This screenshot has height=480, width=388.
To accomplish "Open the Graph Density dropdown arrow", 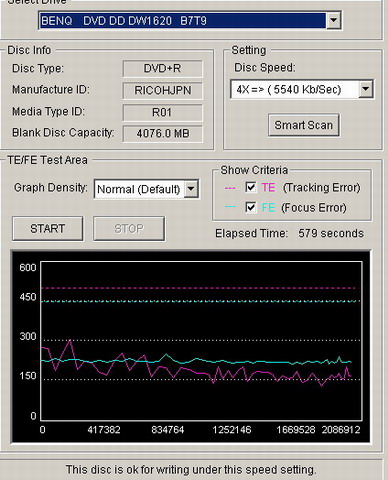I will coord(191,189).
